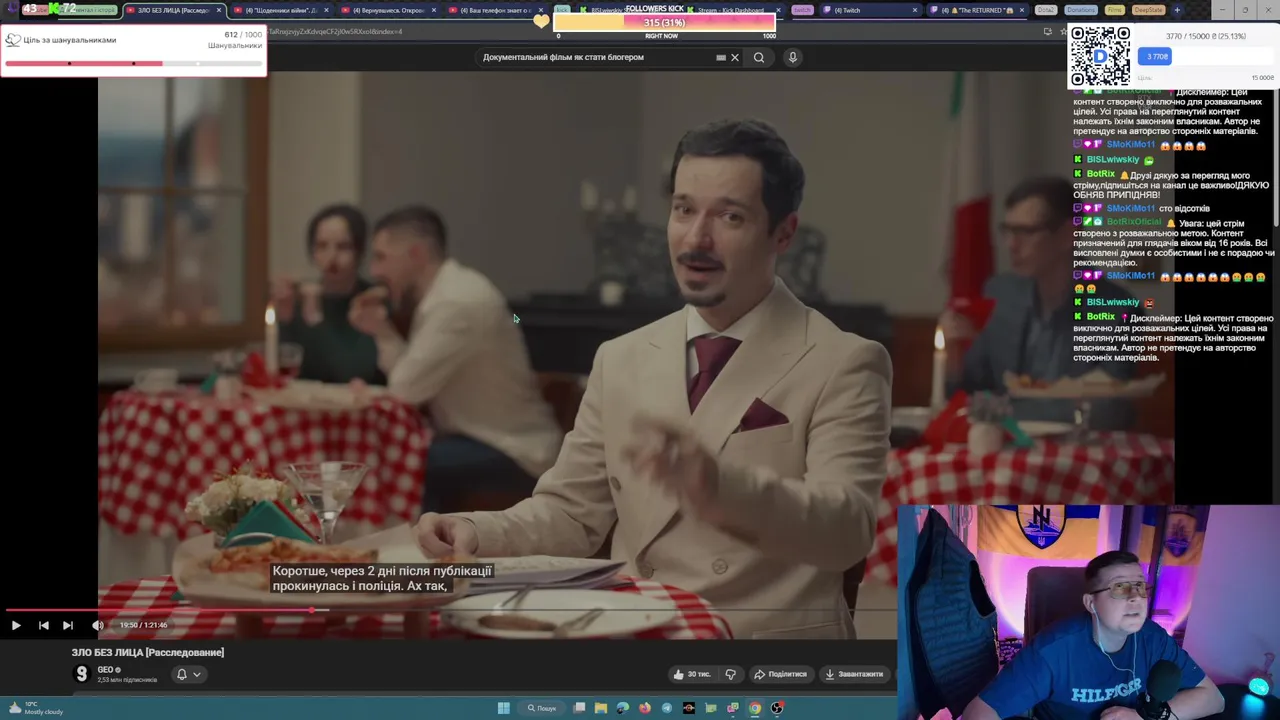
Task: Launch Firefox from the taskbar
Action: pyautogui.click(x=644, y=708)
